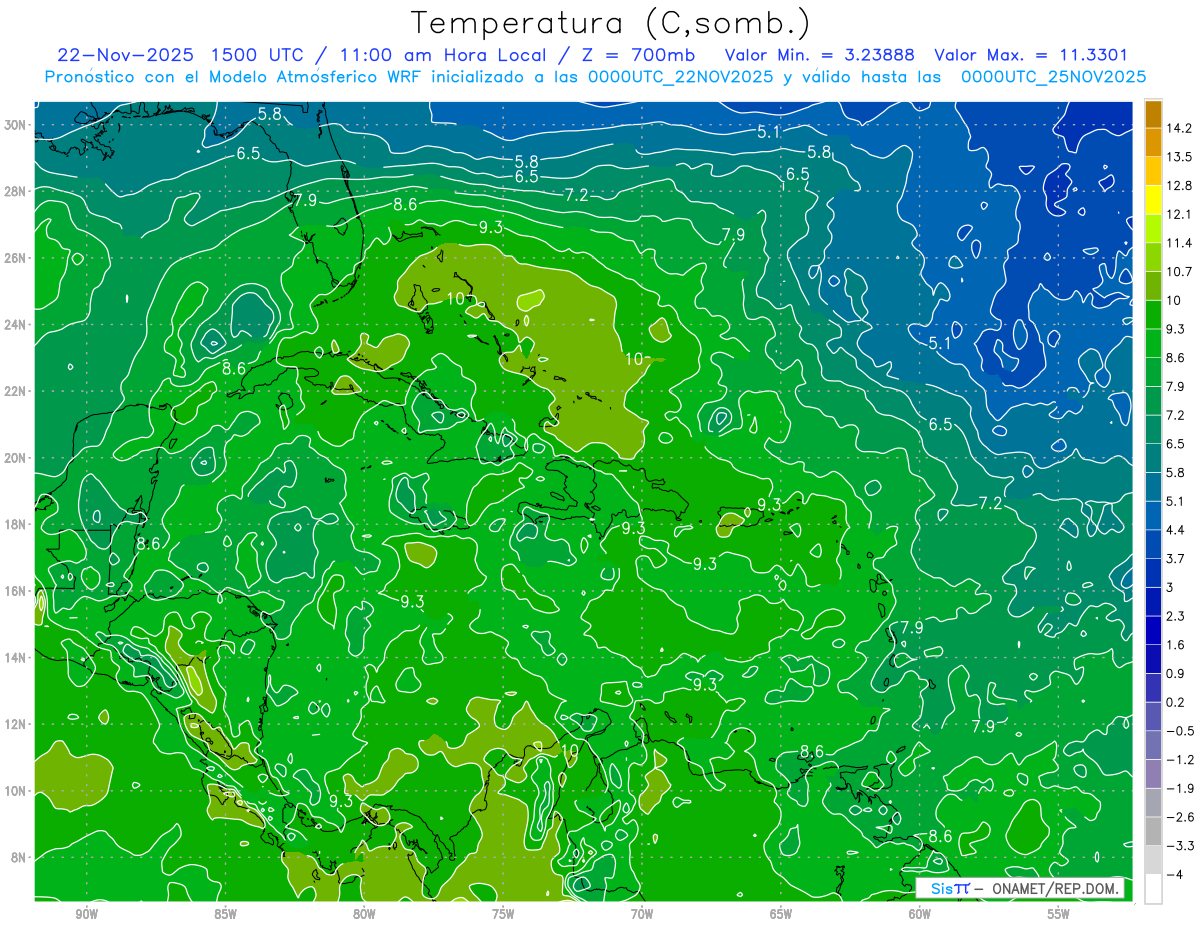The image size is (1200, 927).
Task: Click the '11:00 am Hora Local' text
Action: [442, 54]
